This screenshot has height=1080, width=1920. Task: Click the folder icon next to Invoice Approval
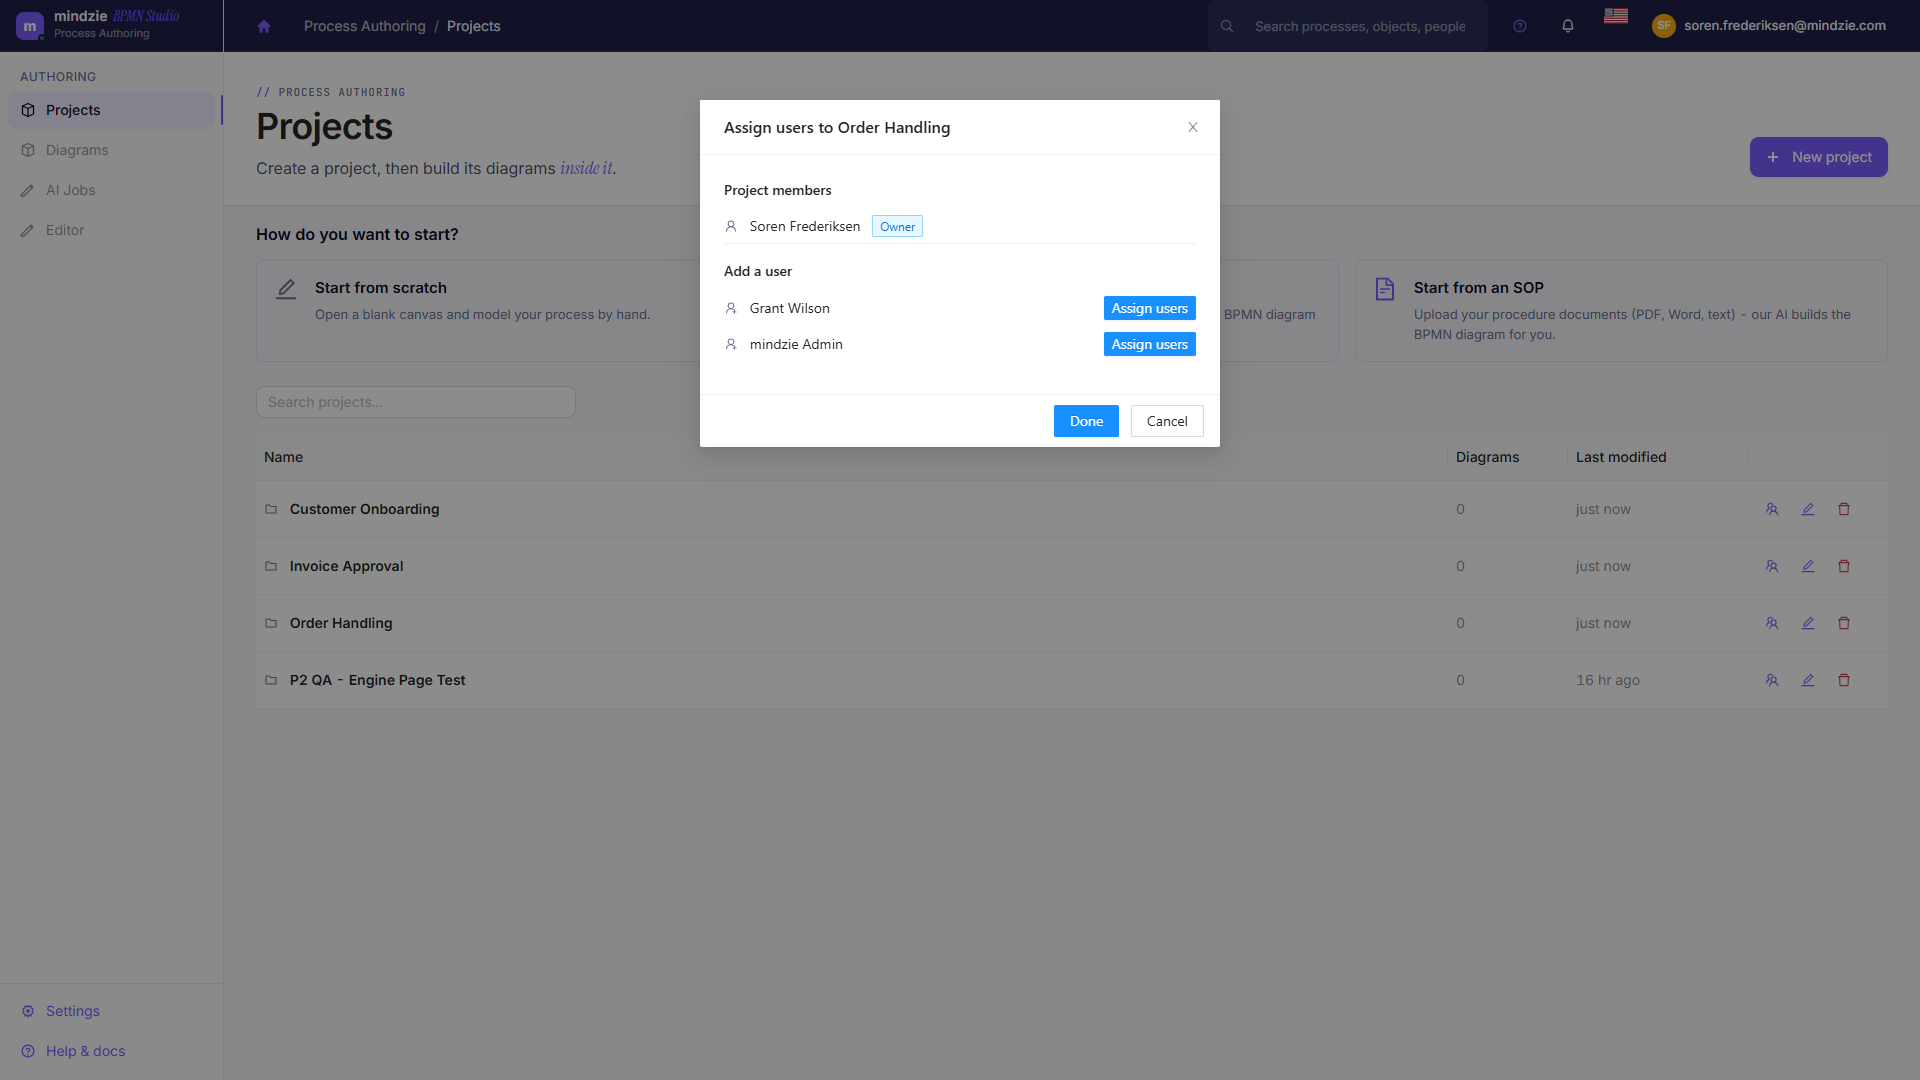(271, 567)
